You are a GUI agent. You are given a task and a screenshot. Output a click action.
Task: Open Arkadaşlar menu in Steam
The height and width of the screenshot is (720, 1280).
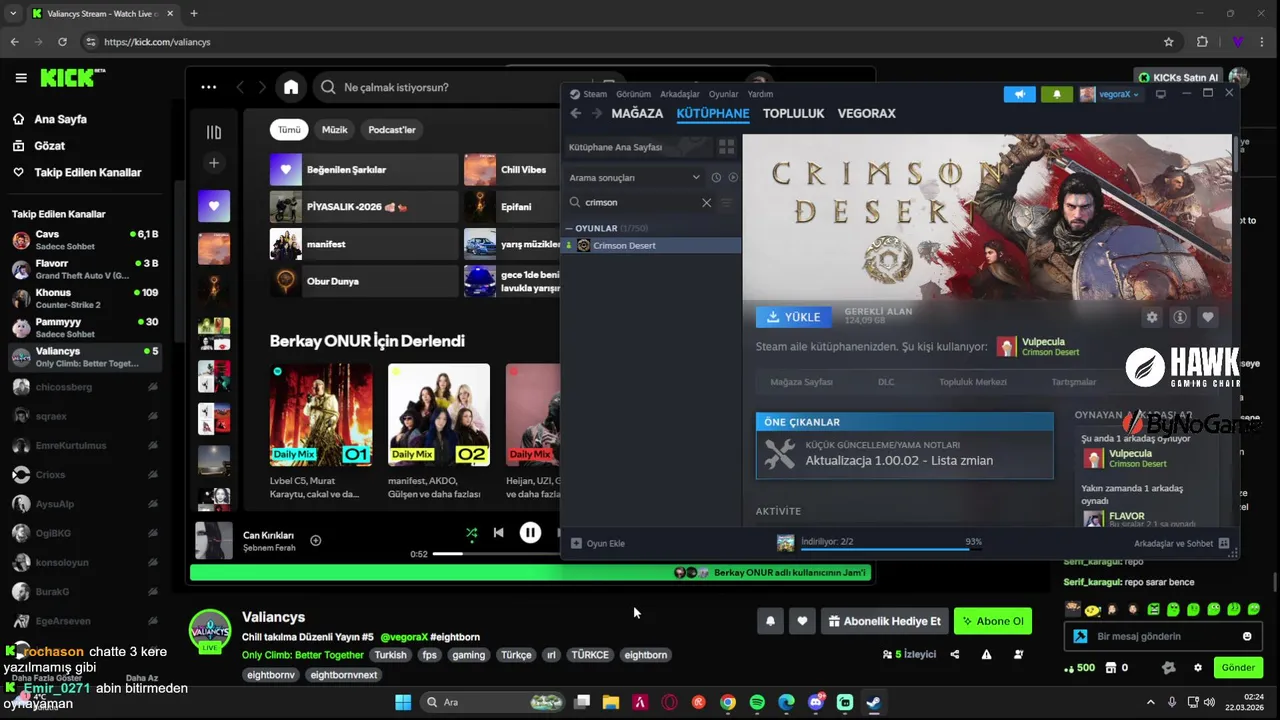point(680,94)
